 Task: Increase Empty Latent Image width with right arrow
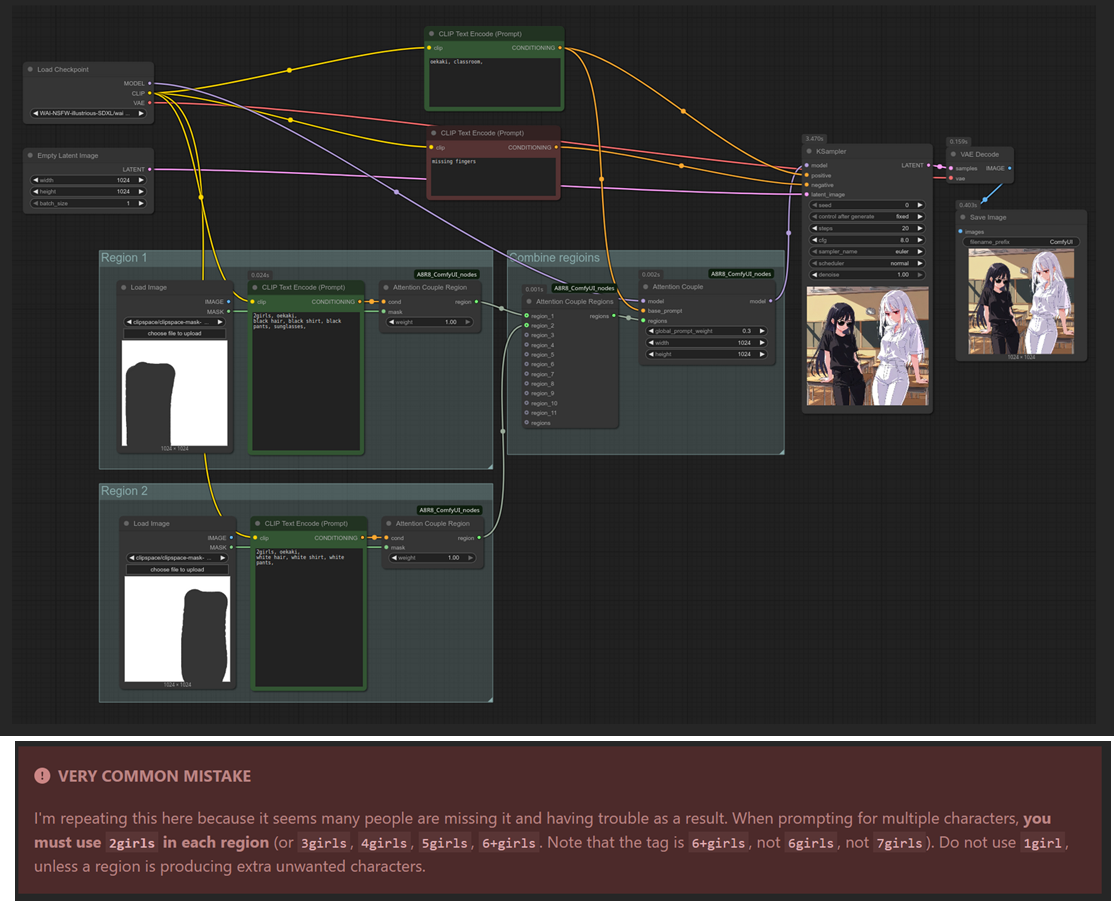(141, 180)
